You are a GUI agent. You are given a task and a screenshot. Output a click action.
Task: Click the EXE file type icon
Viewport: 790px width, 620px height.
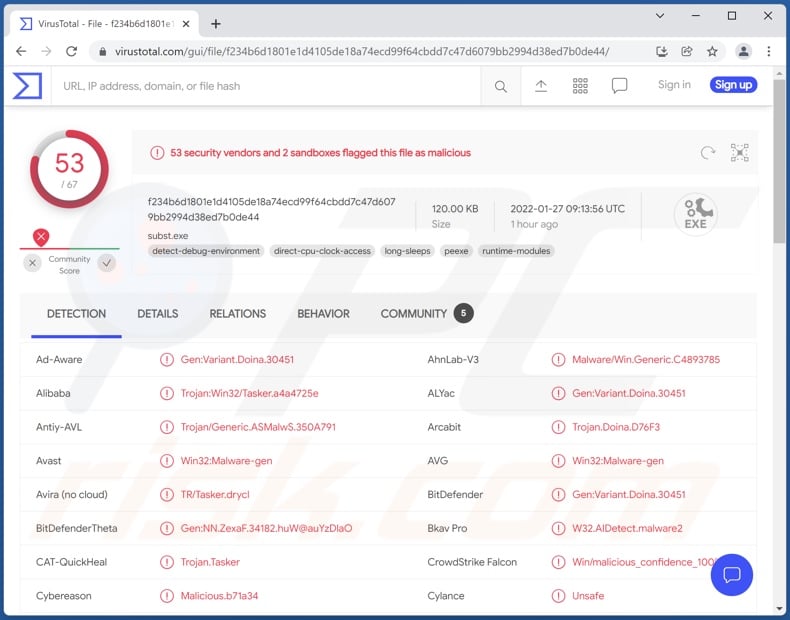click(x=696, y=215)
